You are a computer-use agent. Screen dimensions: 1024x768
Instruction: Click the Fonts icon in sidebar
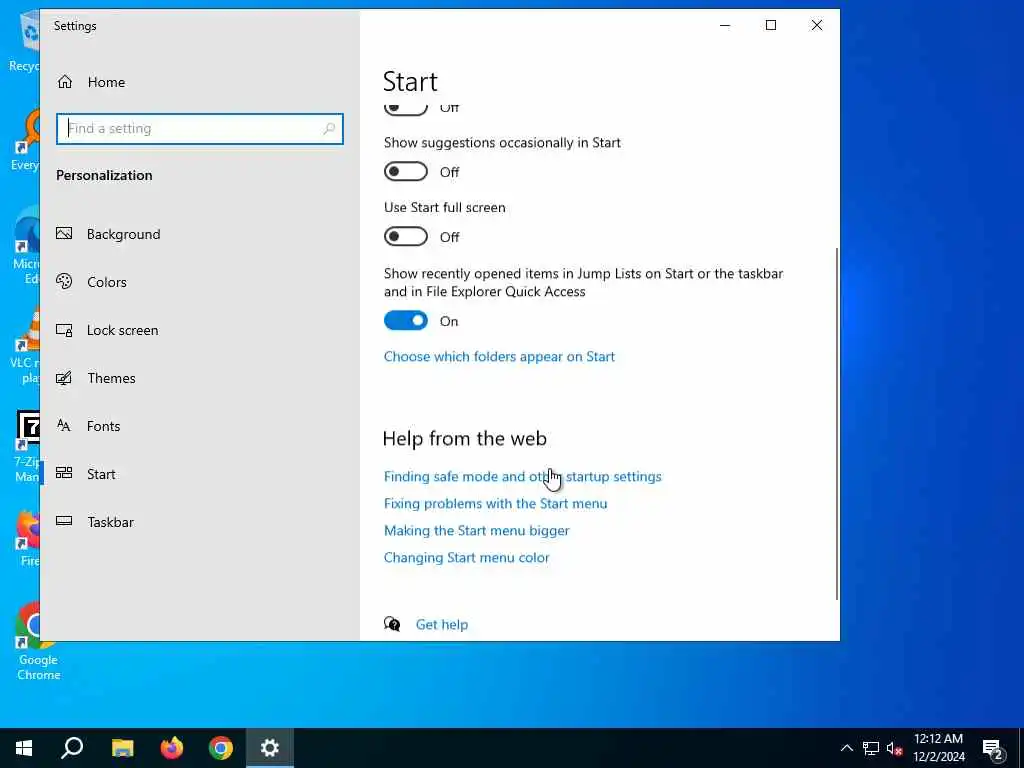pos(64,426)
